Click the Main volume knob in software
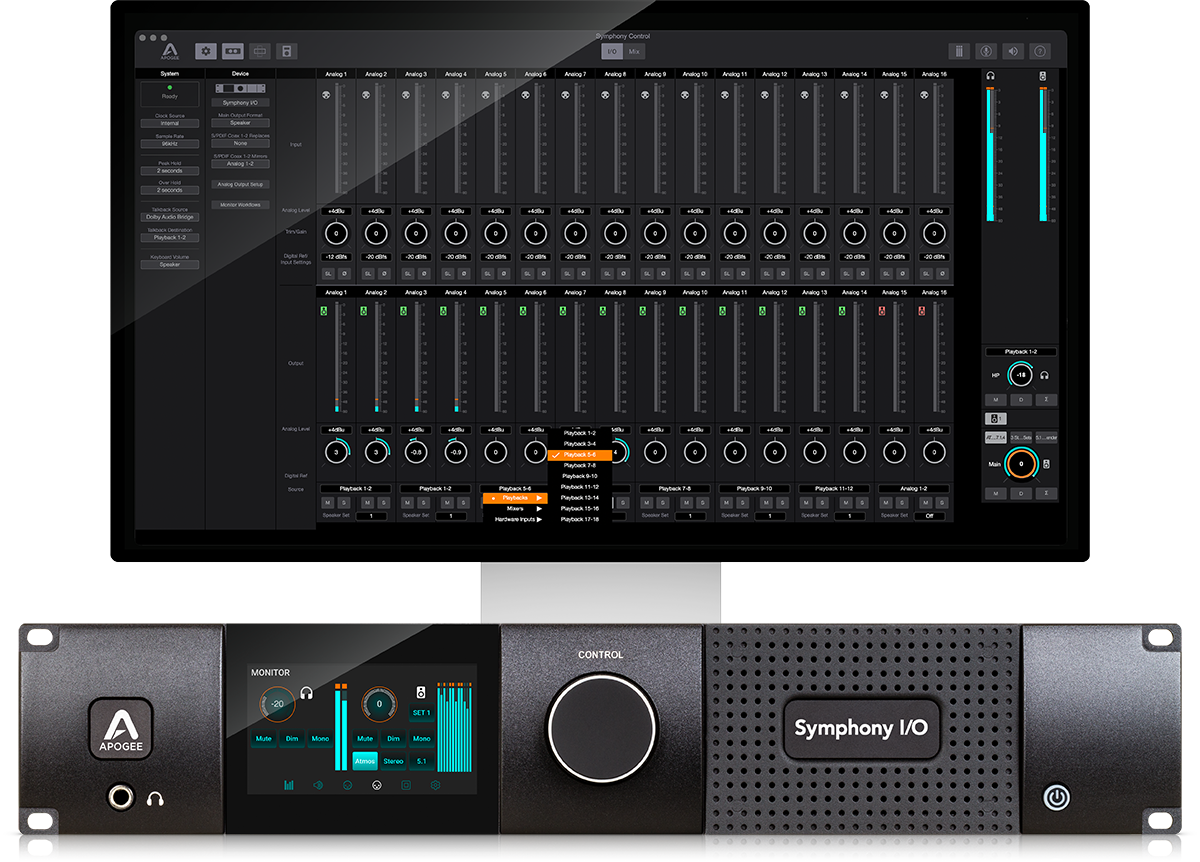Image resolution: width=1200 pixels, height=862 pixels. click(1021, 463)
